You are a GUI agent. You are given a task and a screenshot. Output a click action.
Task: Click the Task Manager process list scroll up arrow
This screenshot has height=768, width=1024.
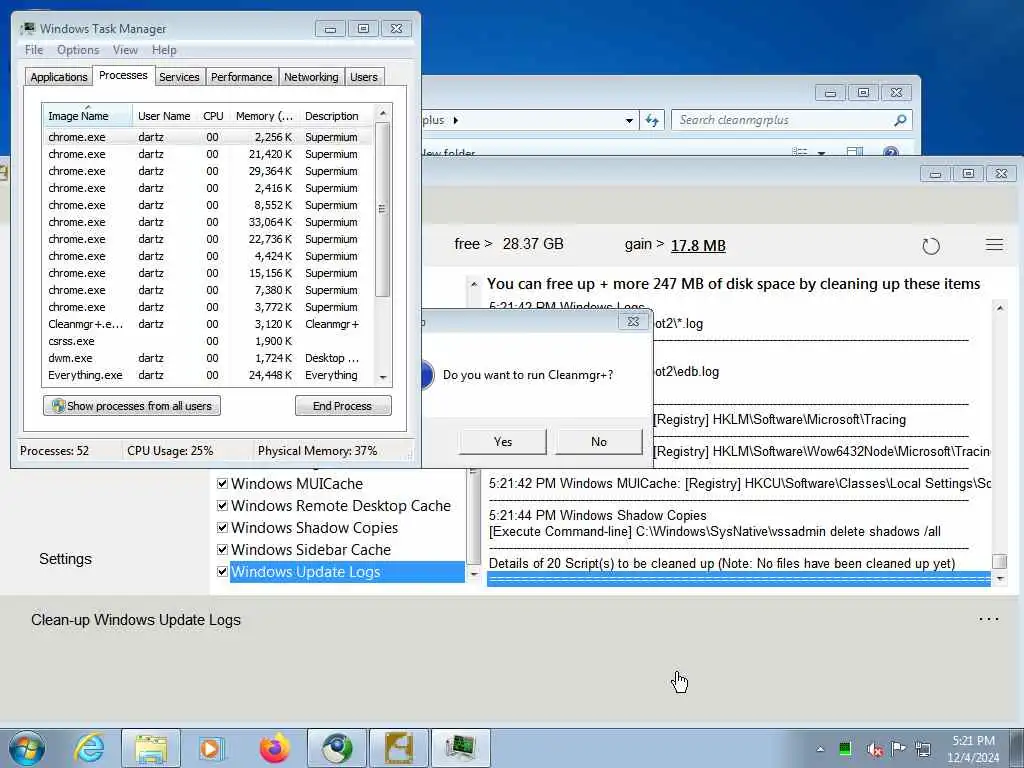point(383,114)
